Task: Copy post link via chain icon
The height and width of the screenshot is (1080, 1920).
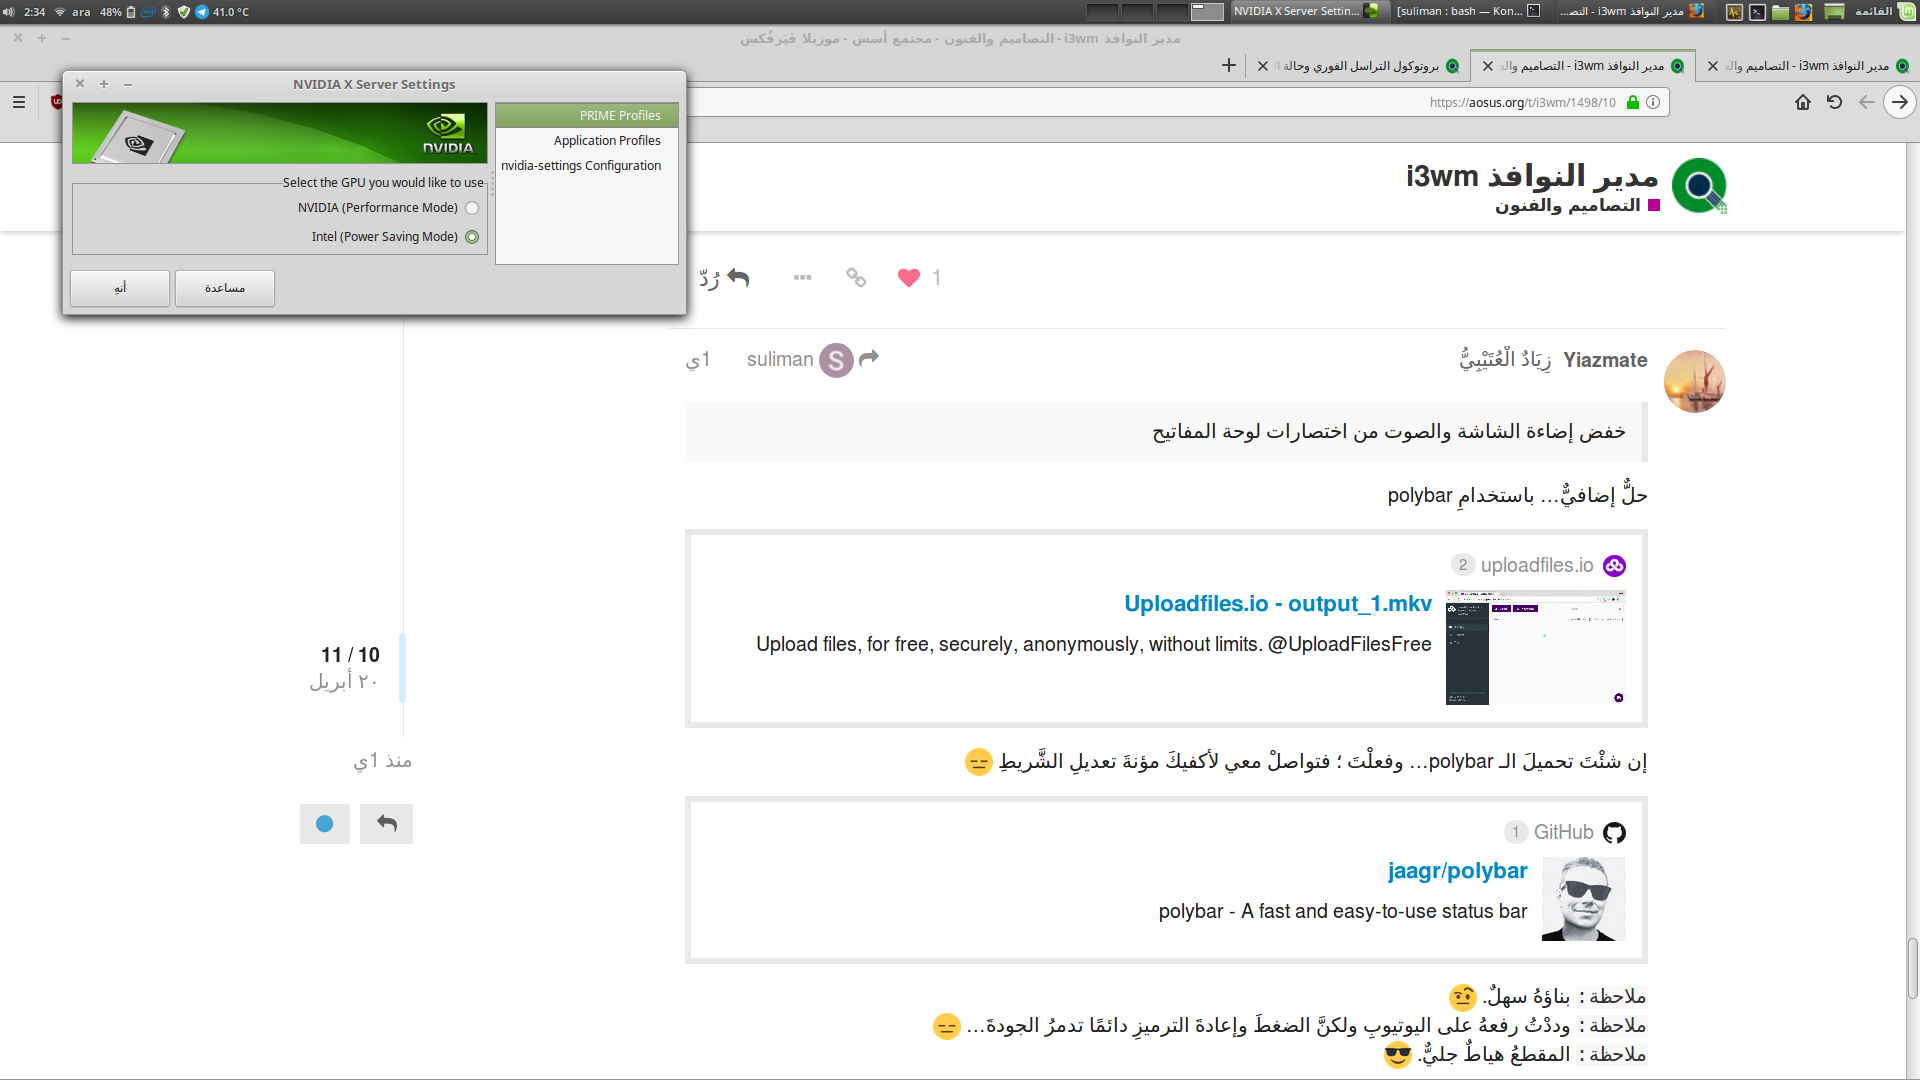Action: [x=856, y=277]
